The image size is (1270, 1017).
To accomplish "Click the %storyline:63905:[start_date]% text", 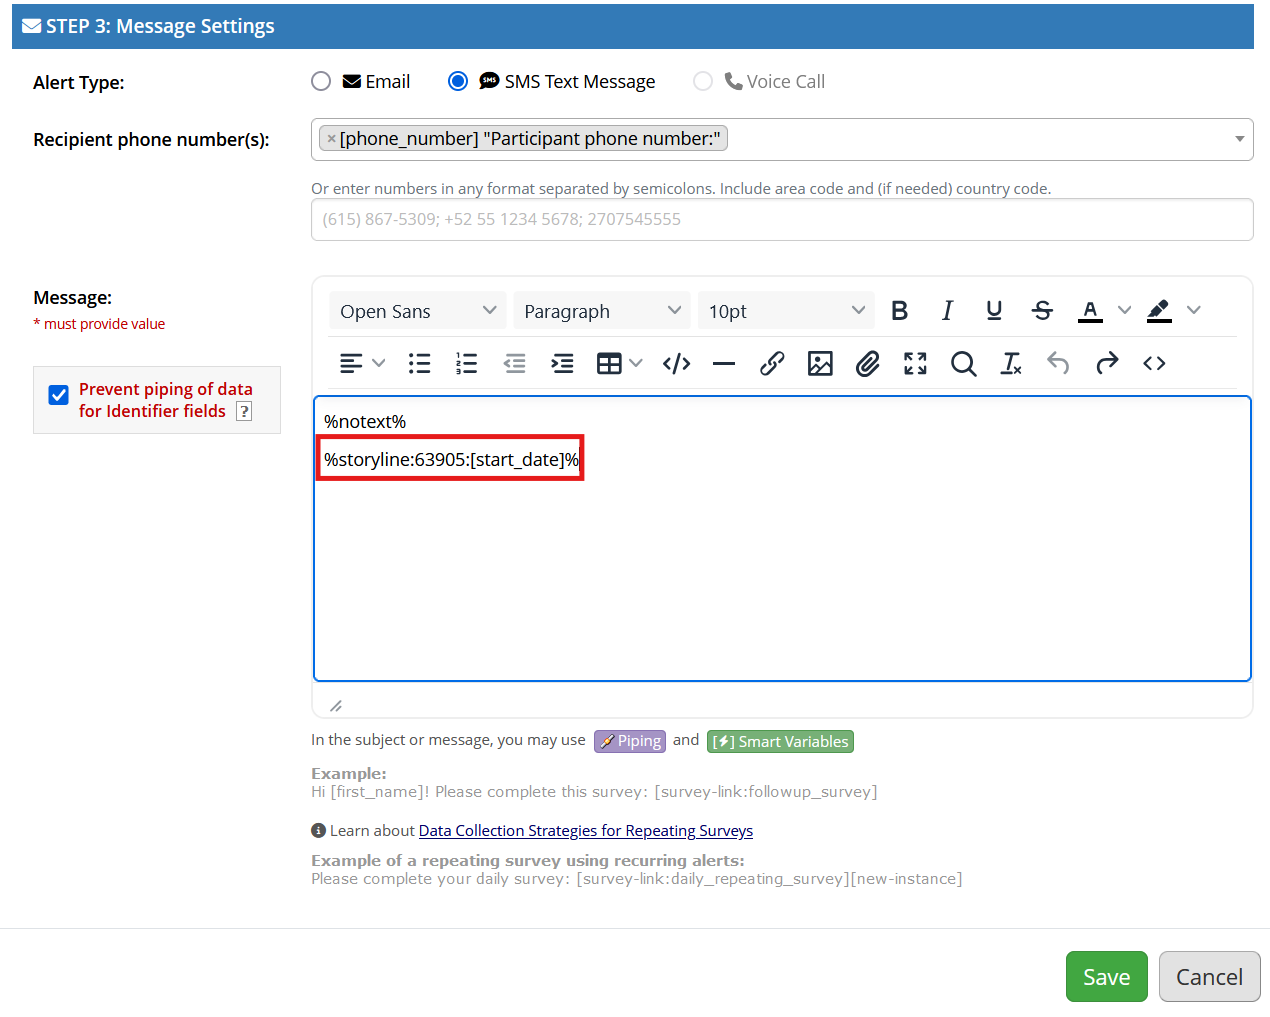I will click(451, 460).
